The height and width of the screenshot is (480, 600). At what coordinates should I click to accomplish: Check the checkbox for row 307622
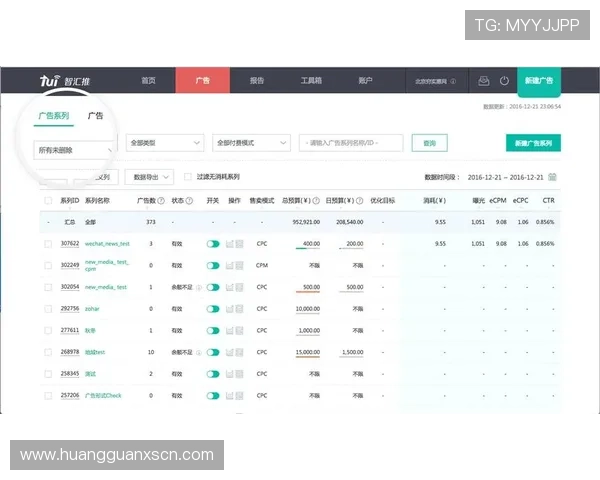[x=48, y=244]
